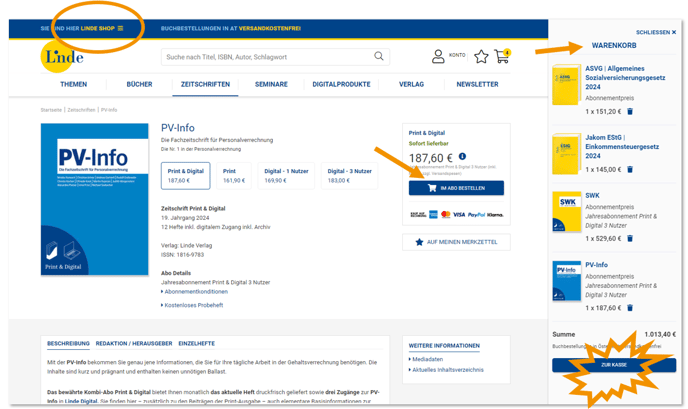688x409 pixels.
Task: Open the Seminare menu
Action: tap(271, 84)
